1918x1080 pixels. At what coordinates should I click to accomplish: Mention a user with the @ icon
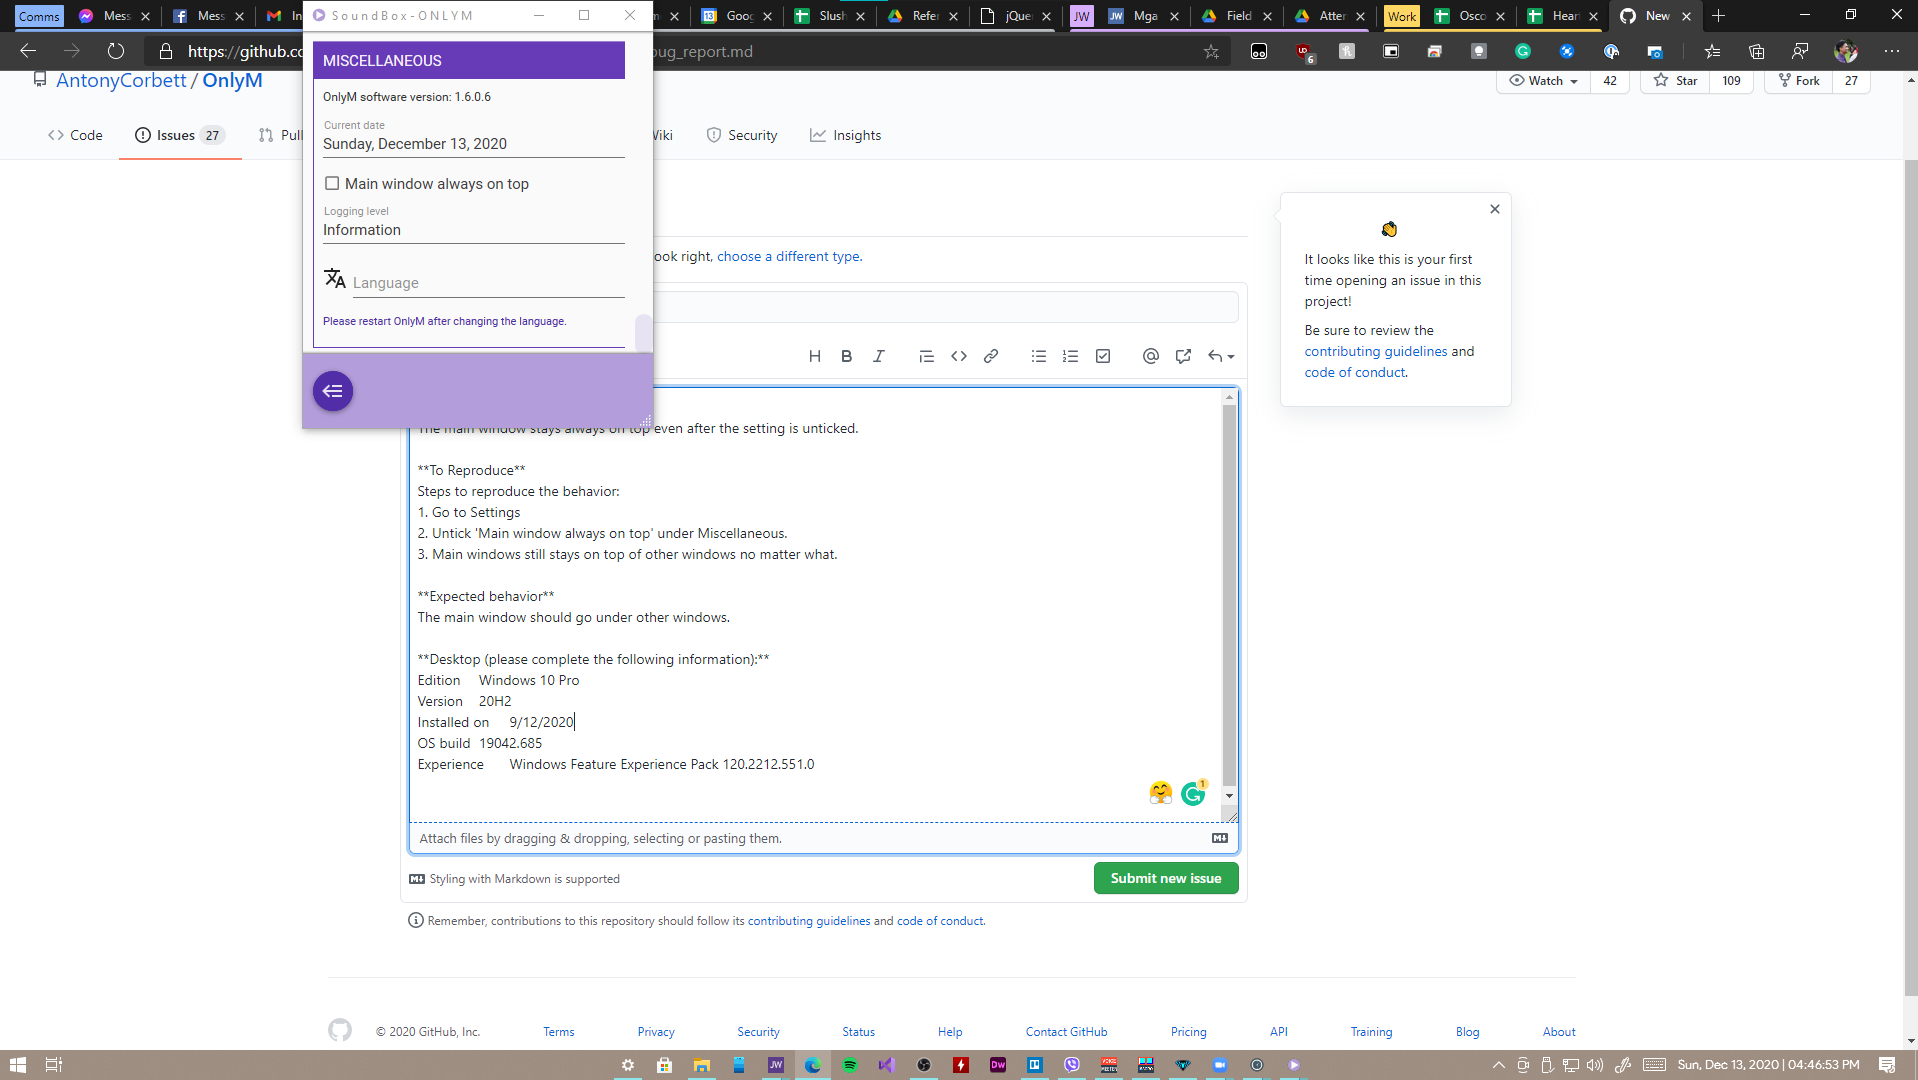(1150, 356)
